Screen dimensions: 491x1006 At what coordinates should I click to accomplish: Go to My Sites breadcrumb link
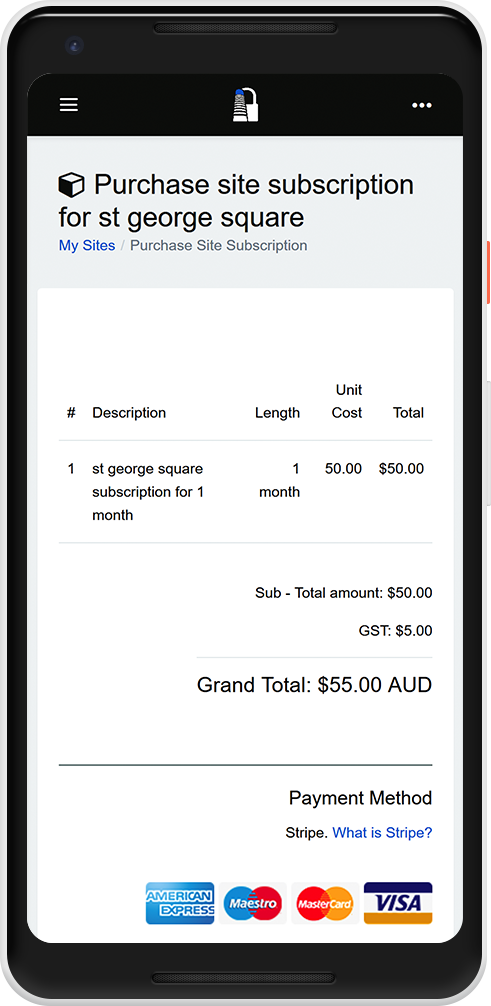pyautogui.click(x=87, y=246)
